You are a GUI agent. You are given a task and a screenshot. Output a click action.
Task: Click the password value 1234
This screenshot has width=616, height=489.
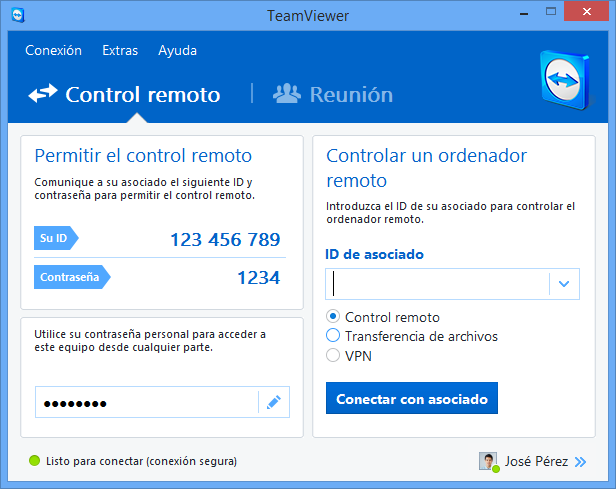click(x=258, y=278)
